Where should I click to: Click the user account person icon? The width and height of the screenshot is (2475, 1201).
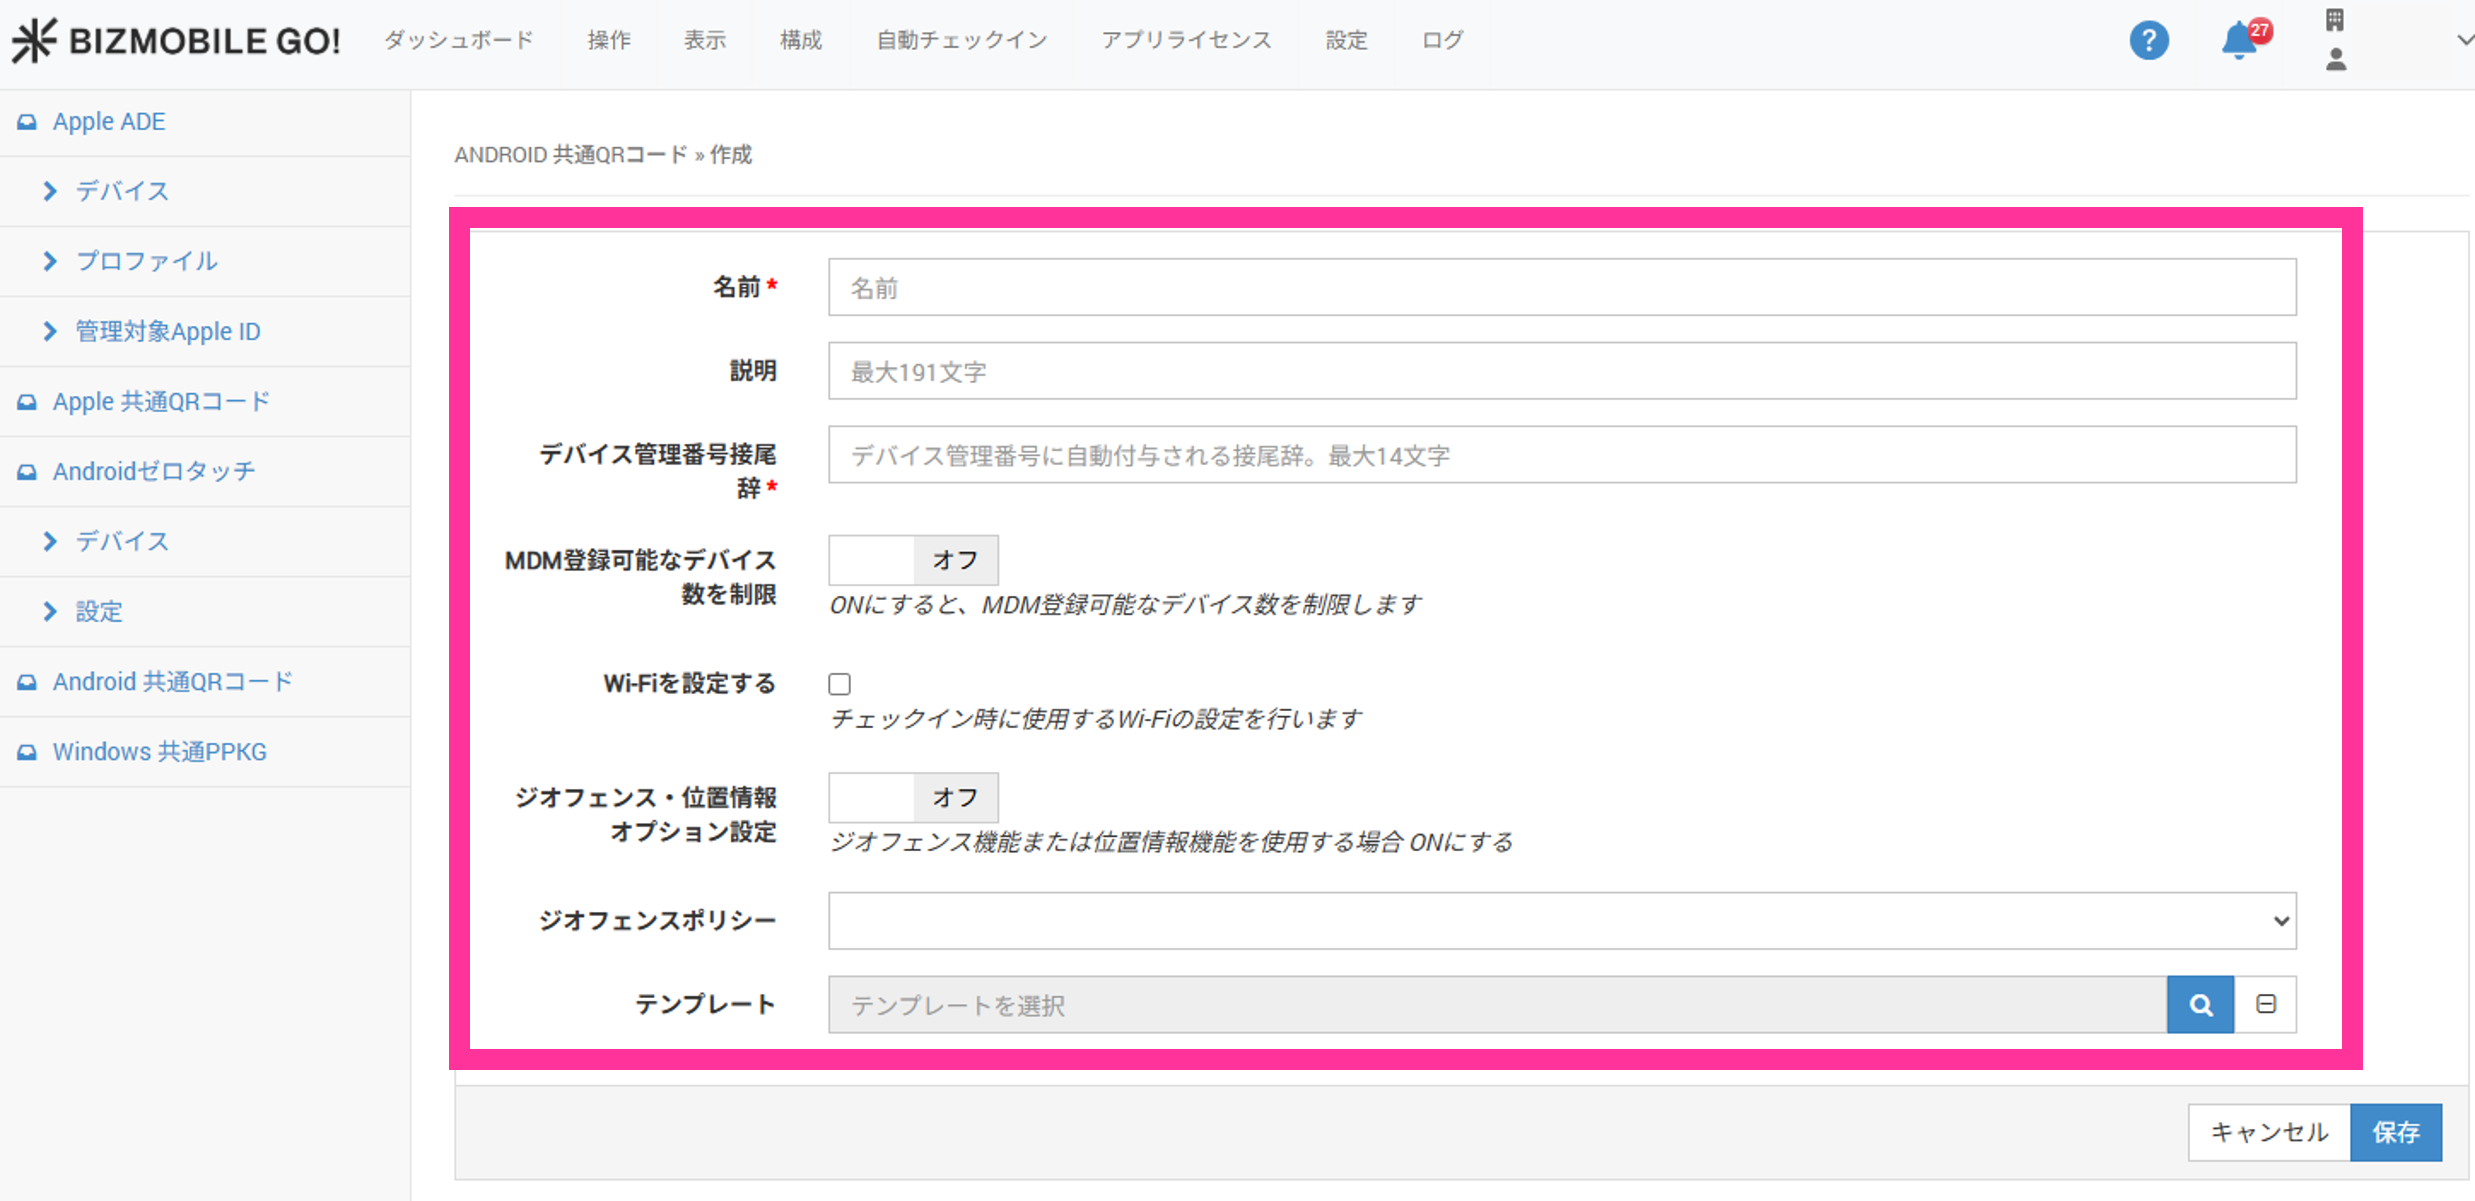(2336, 60)
